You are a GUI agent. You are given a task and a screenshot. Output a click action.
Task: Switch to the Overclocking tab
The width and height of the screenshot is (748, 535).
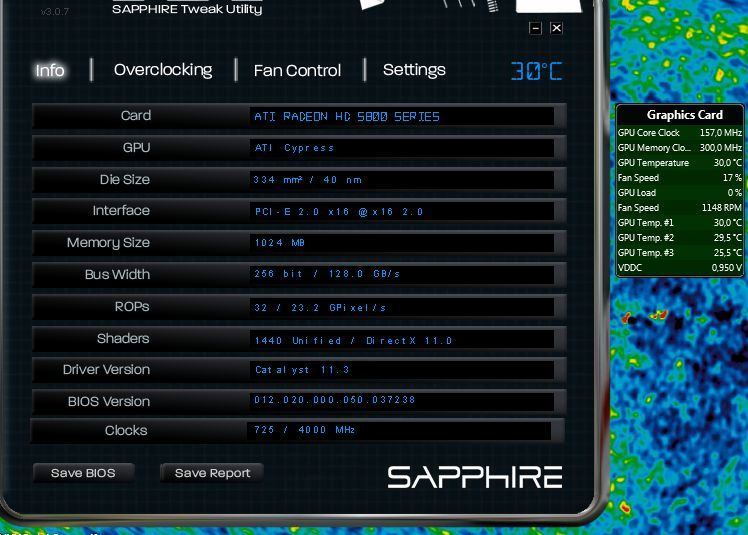[163, 70]
